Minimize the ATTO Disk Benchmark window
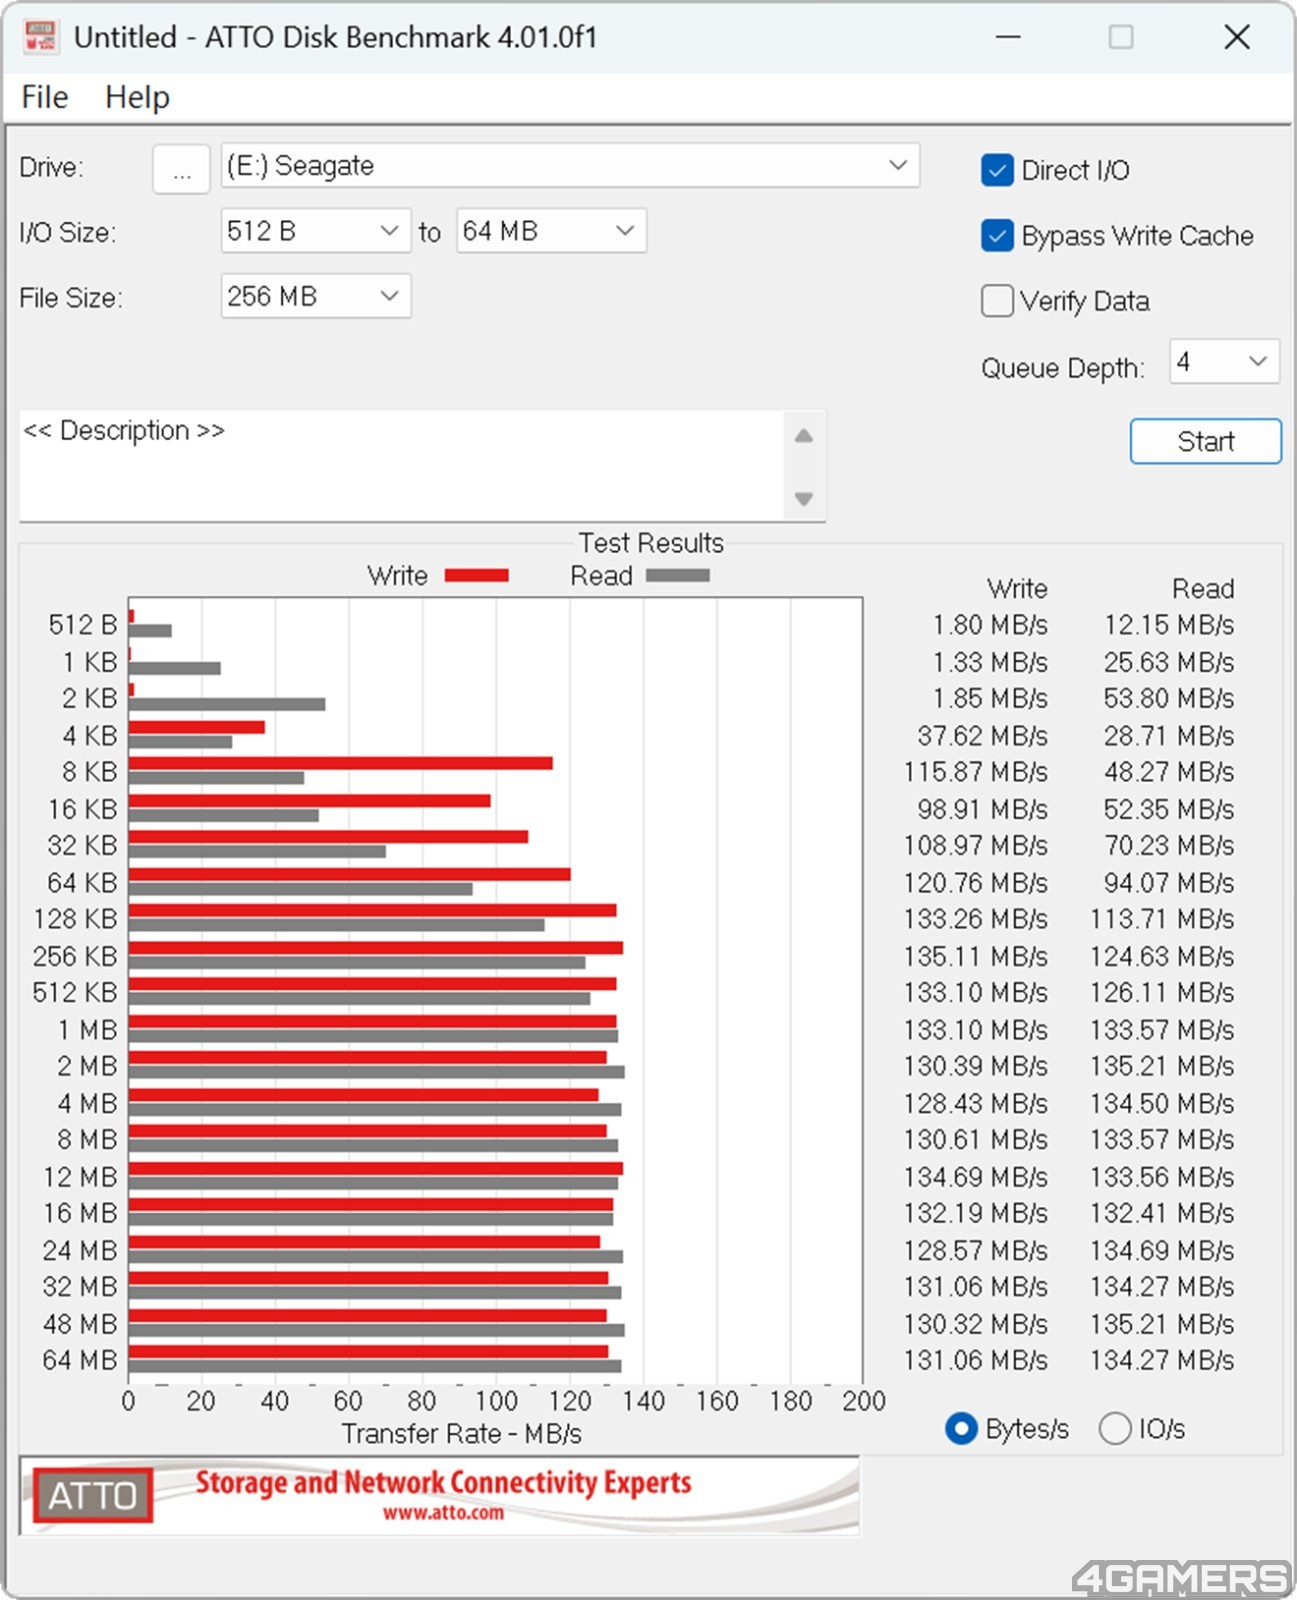This screenshot has height=1600, width=1297. (x=1008, y=37)
